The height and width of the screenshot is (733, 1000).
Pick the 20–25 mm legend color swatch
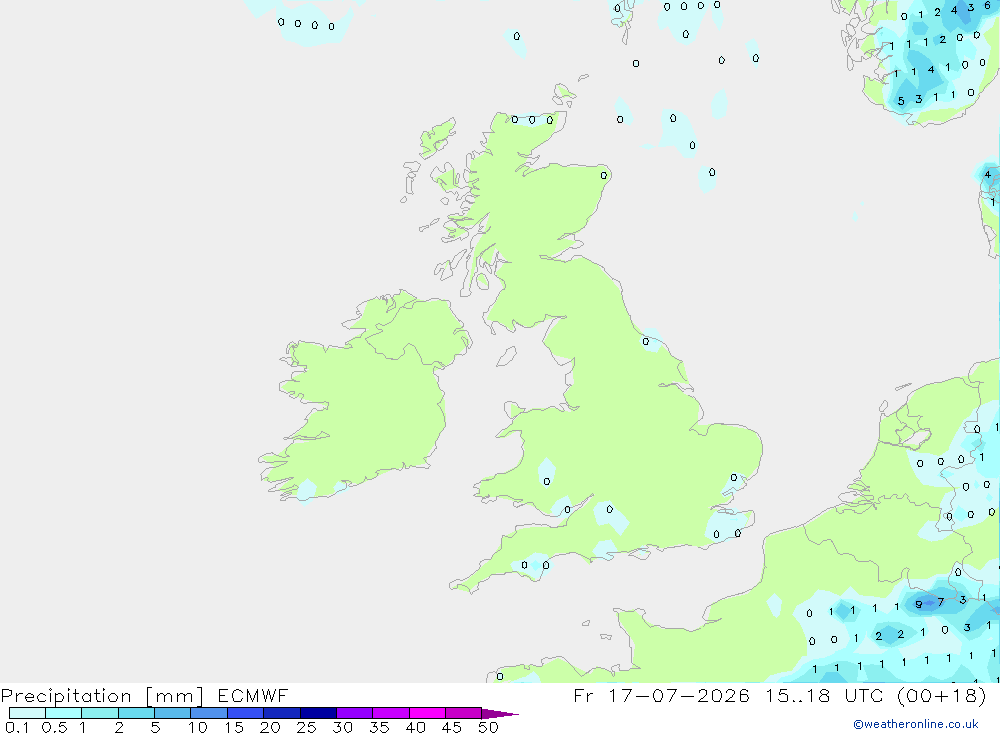pos(282,713)
